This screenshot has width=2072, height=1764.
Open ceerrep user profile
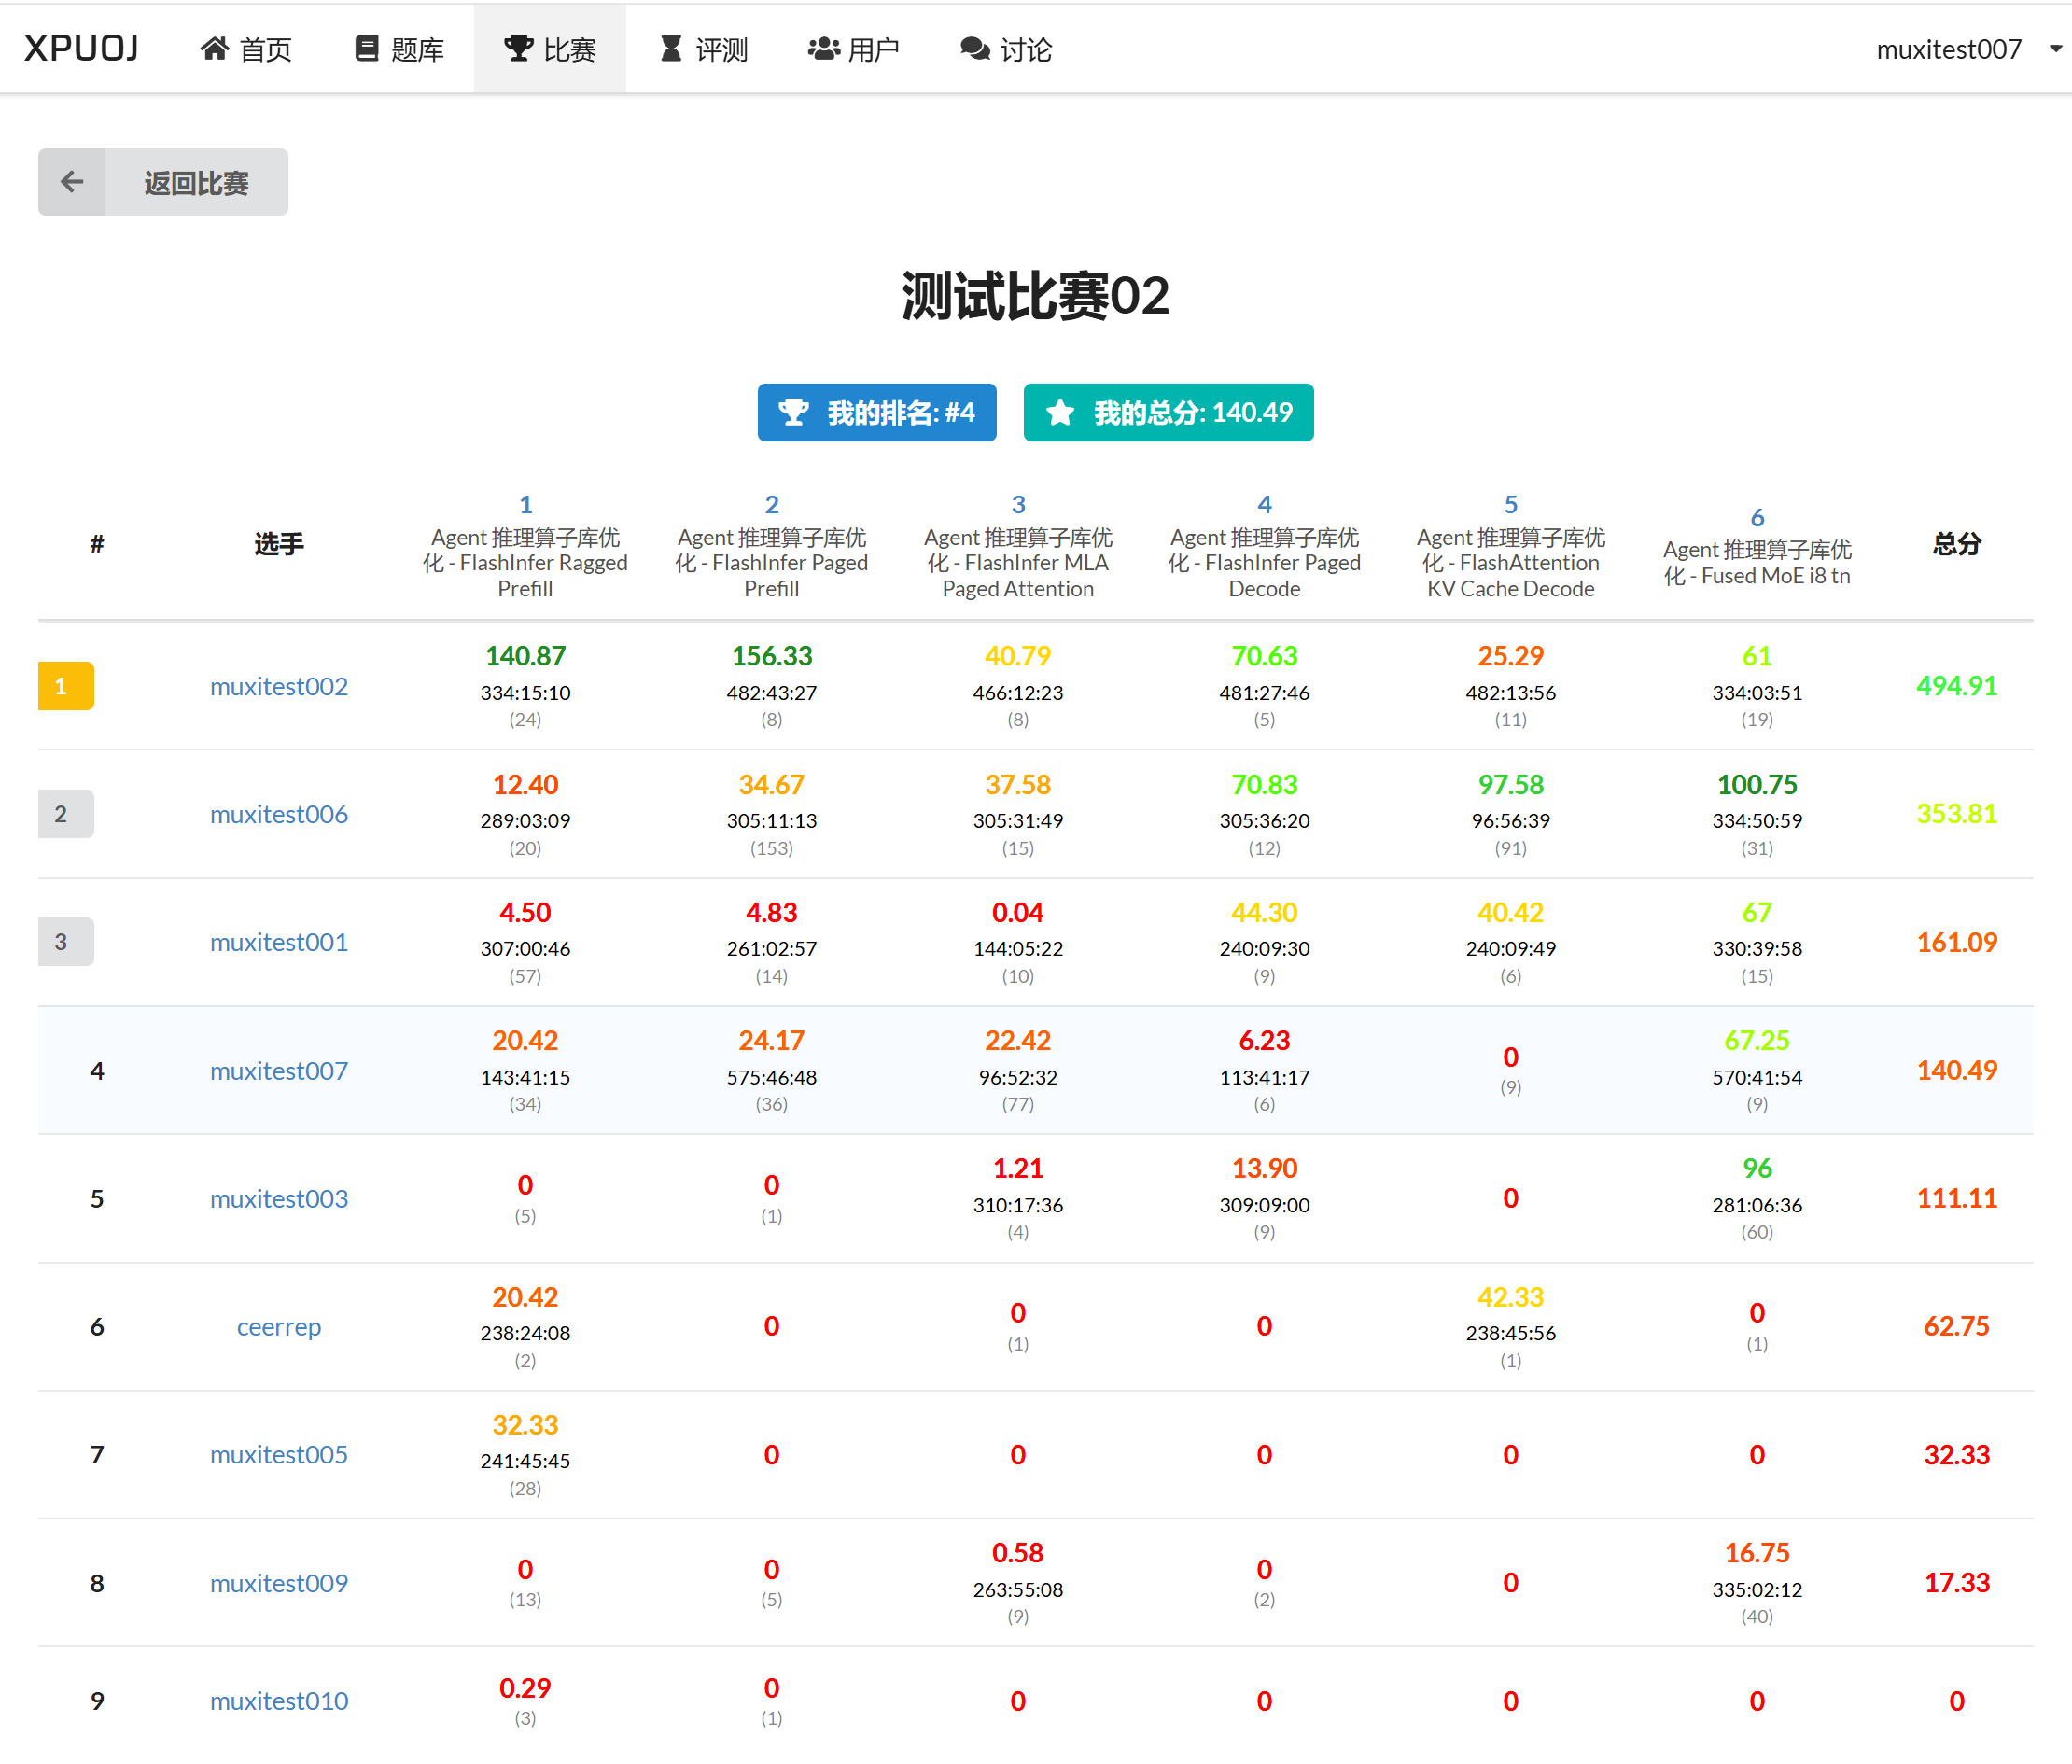(279, 1327)
